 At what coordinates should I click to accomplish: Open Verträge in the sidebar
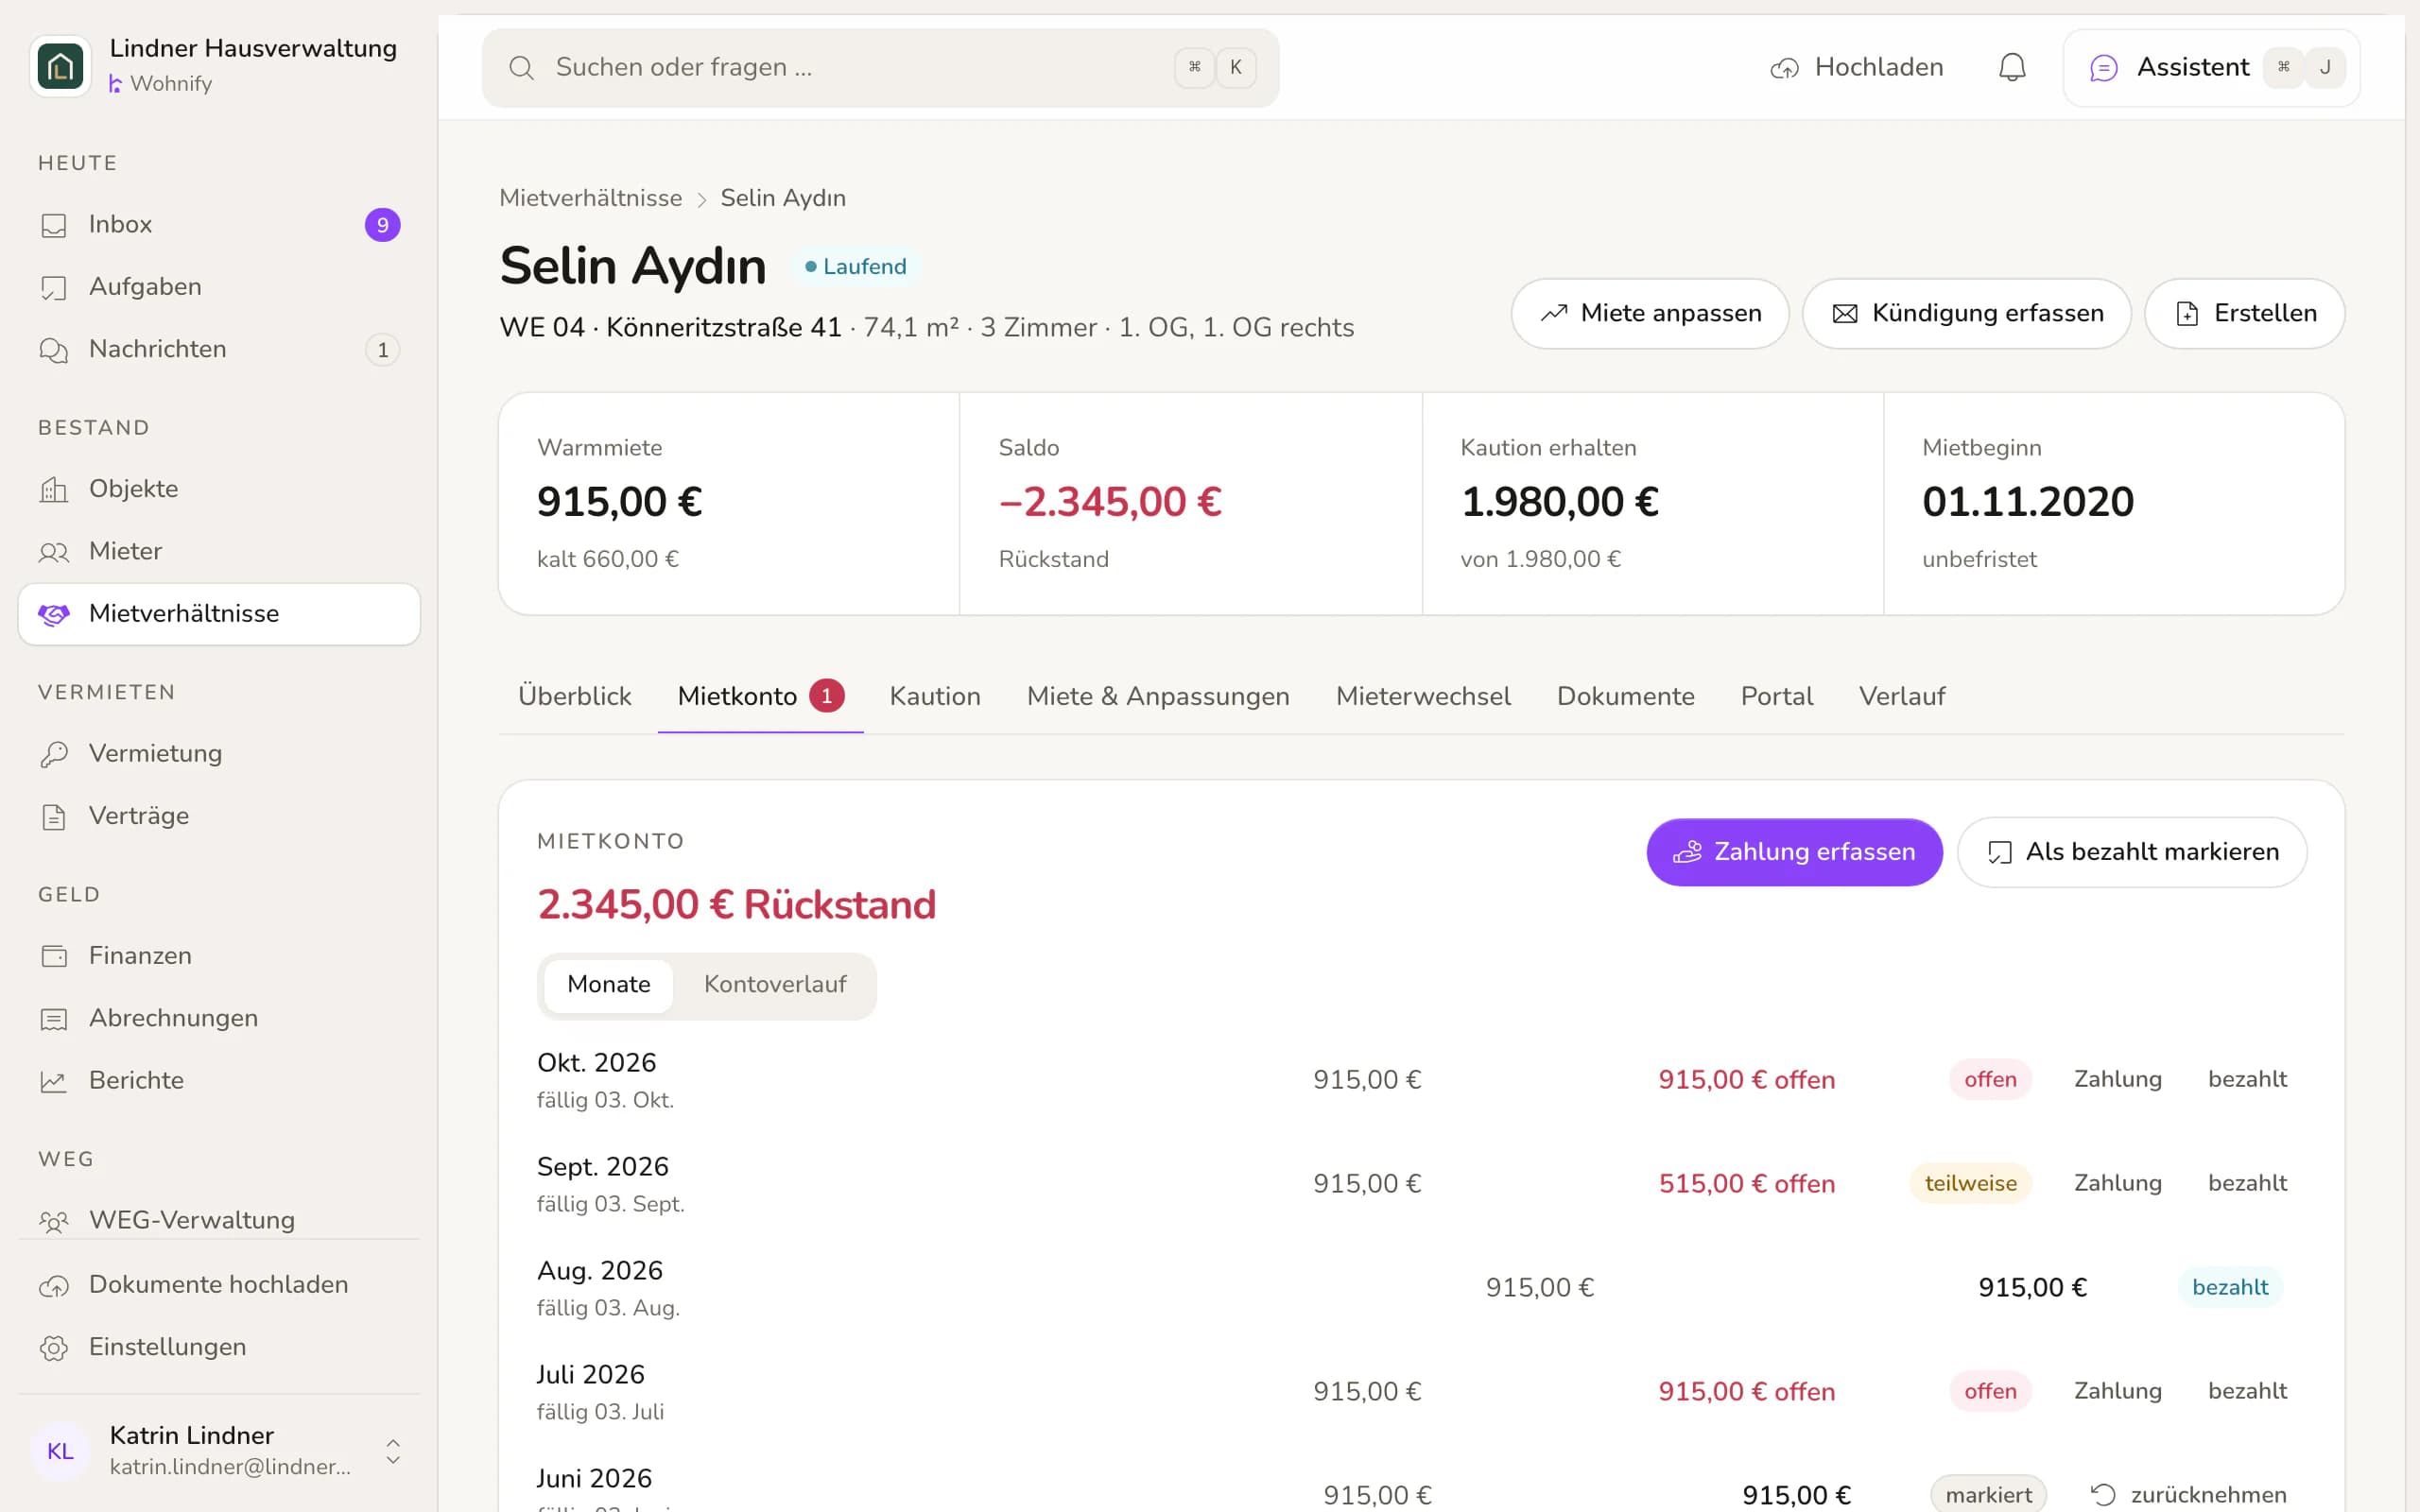(x=219, y=816)
